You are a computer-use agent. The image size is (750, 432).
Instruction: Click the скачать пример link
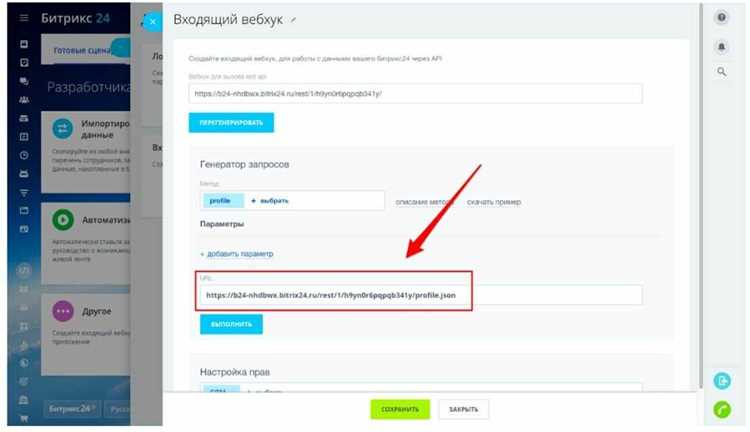494,202
